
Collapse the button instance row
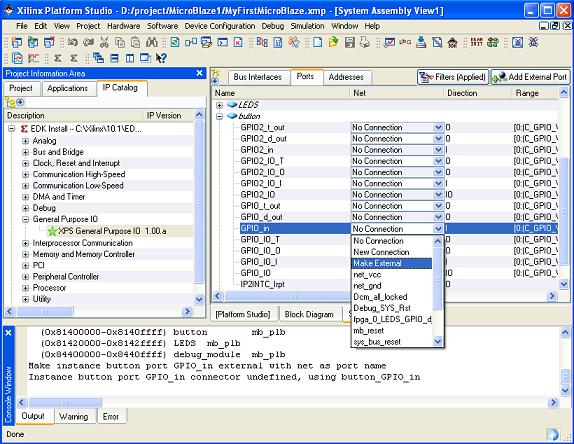pos(219,116)
